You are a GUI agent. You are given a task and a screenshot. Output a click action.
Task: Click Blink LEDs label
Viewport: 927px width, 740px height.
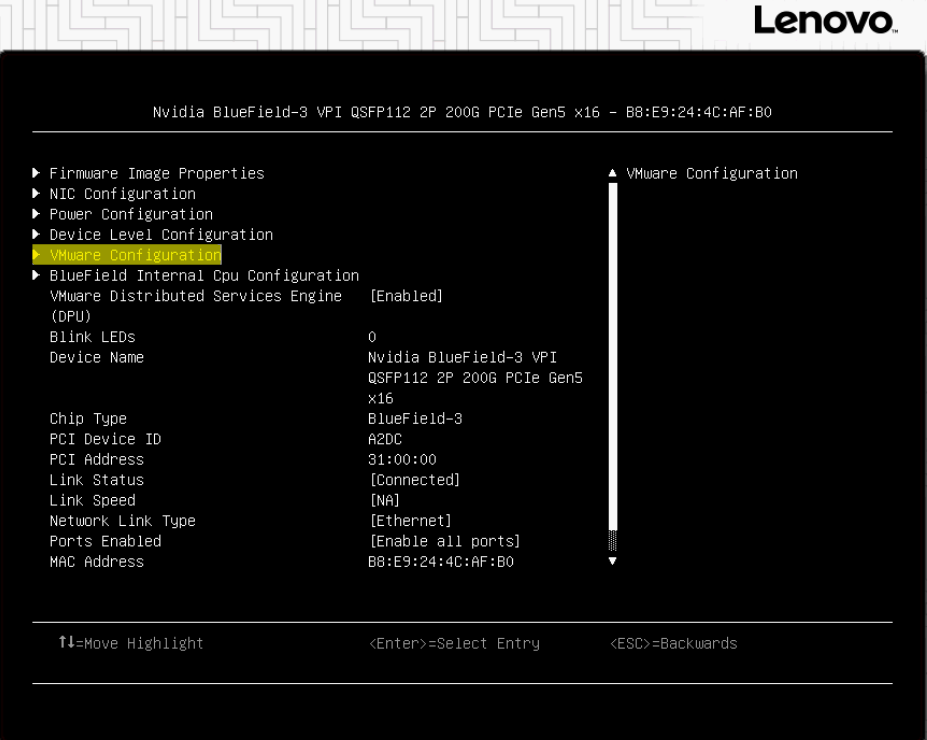[x=92, y=337]
